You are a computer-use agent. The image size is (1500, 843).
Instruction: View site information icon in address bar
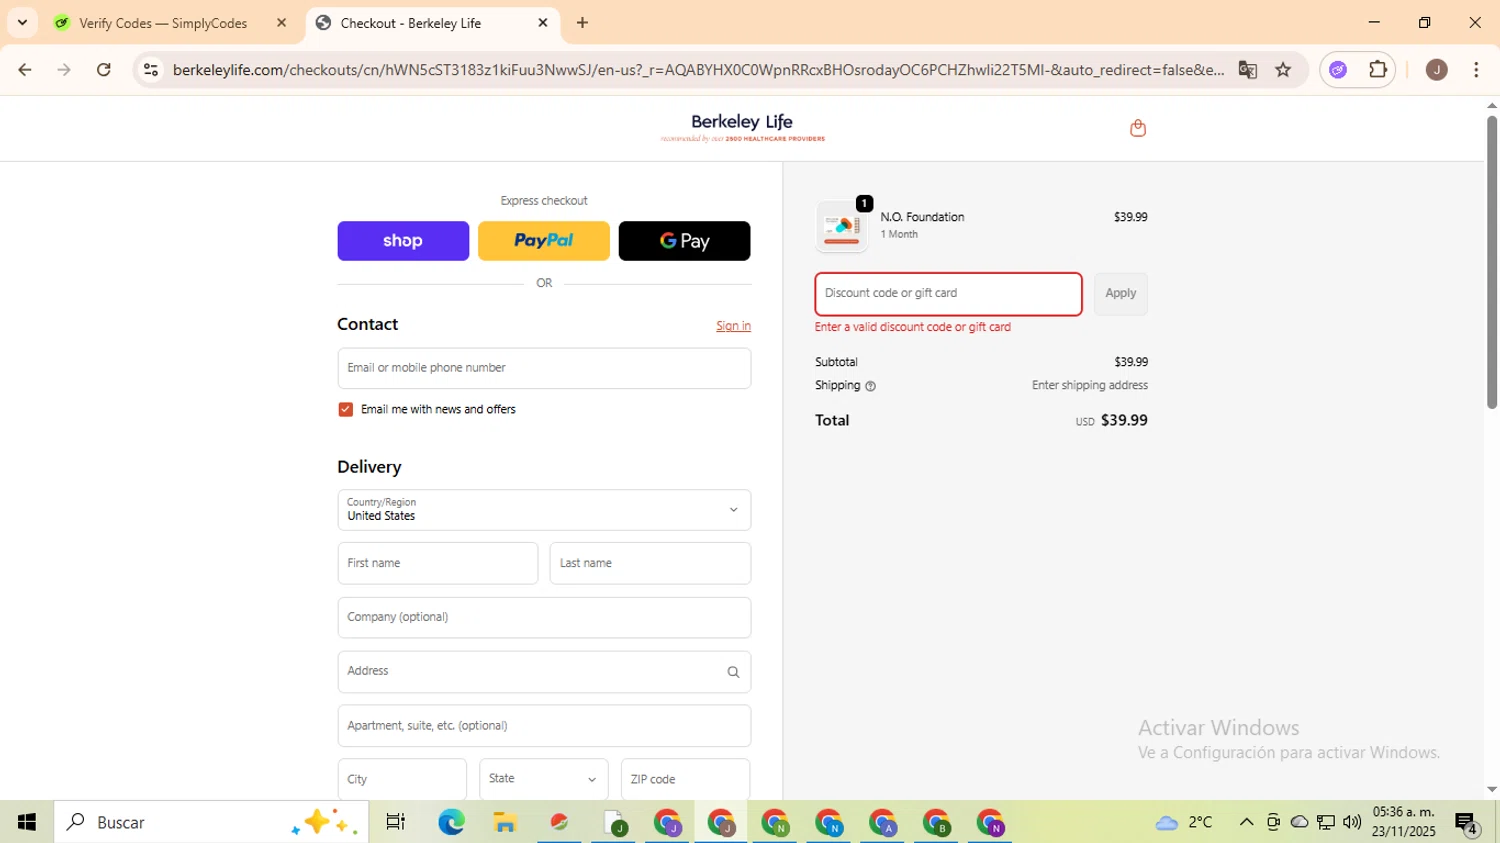[151, 70]
